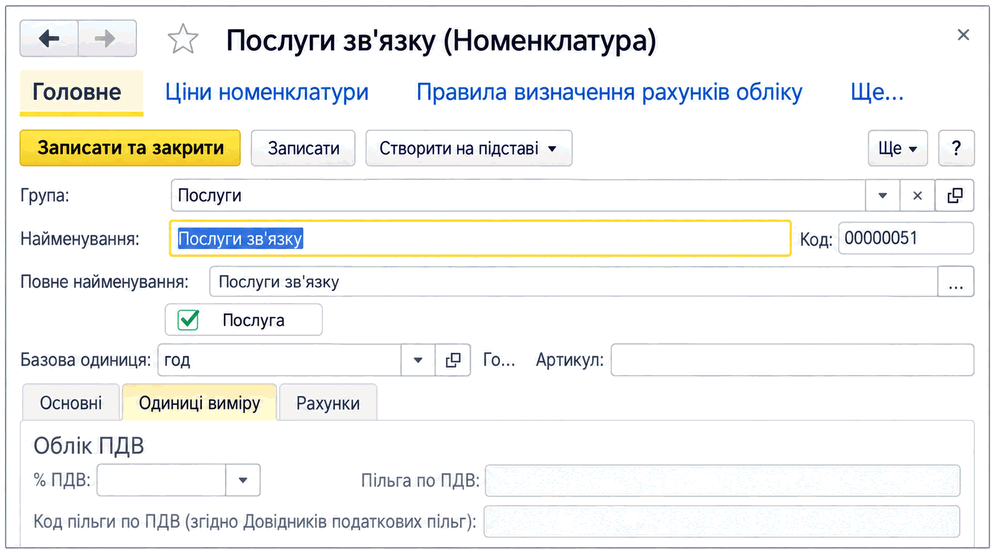Open the % ПДВ dropdown arrow
The width and height of the screenshot is (995, 554).
pos(242,480)
